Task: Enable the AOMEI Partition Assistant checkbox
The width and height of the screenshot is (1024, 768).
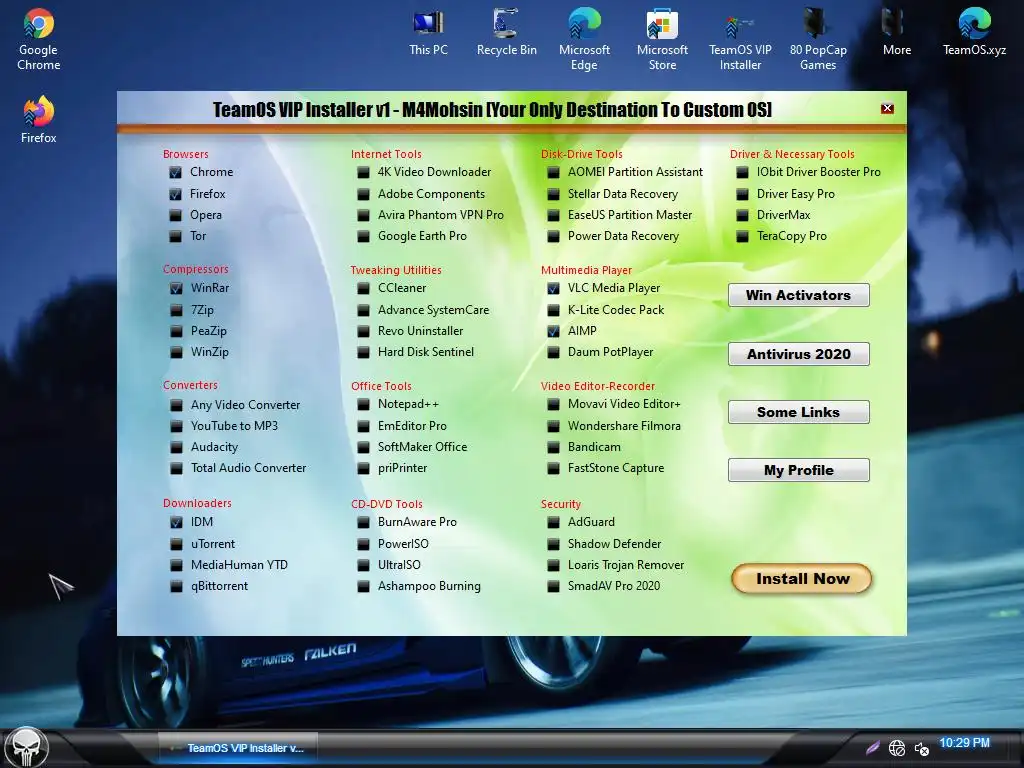Action: 553,172
